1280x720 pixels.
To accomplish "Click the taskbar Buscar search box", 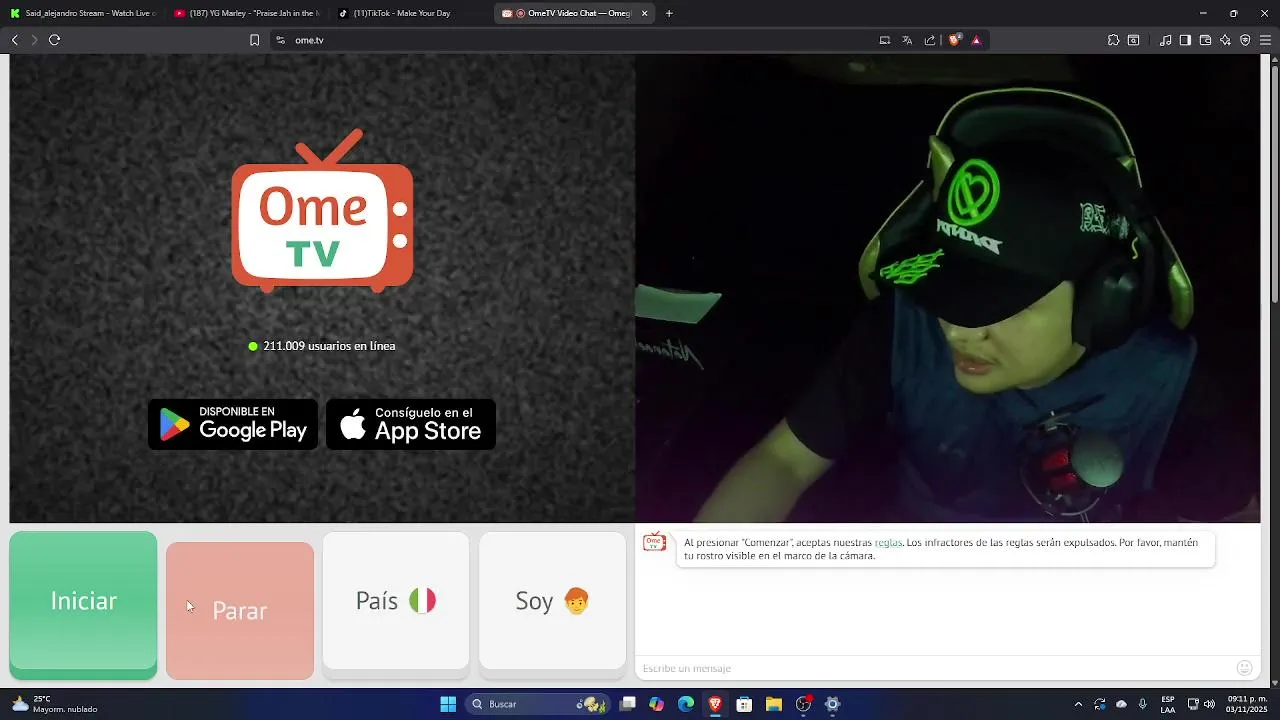I will [538, 704].
